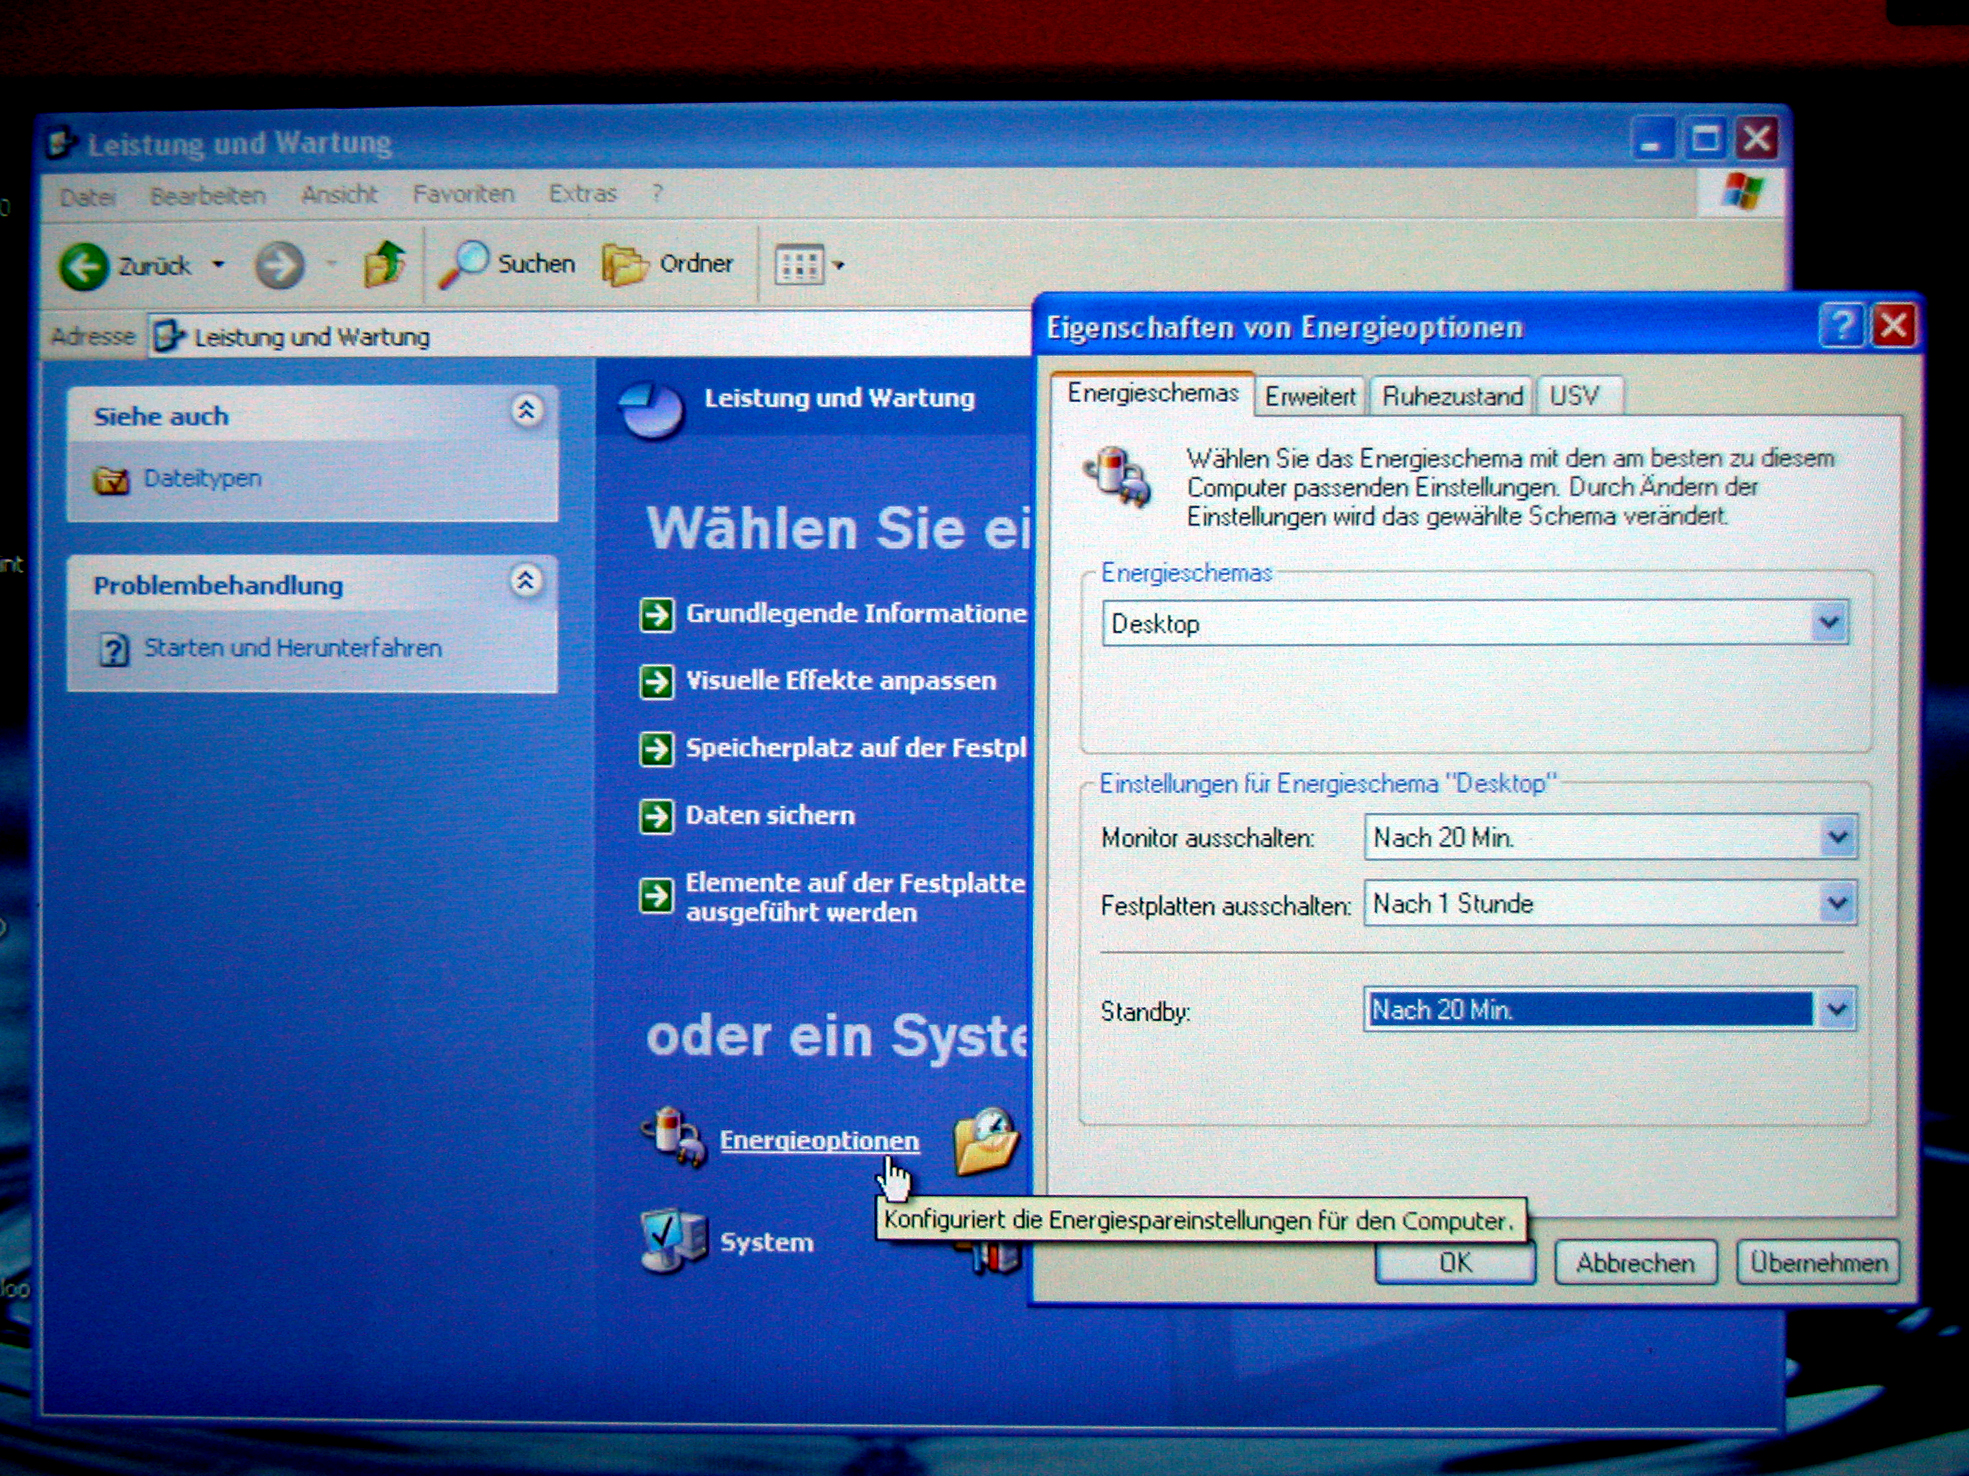Viewport: 1969px width, 1476px height.
Task: Open the Standby time dropdown
Action: pyautogui.click(x=1838, y=1010)
